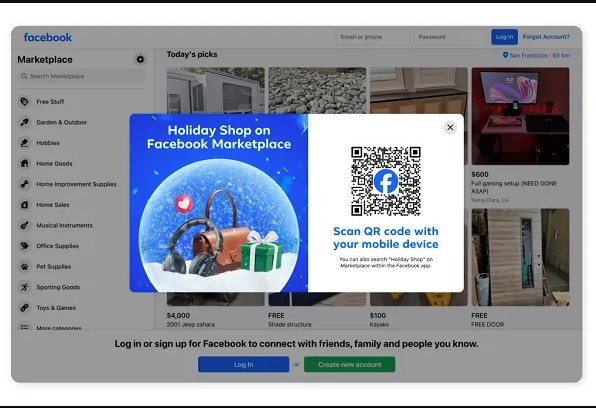Click the 'Shade structure' listing text

pos(290,324)
